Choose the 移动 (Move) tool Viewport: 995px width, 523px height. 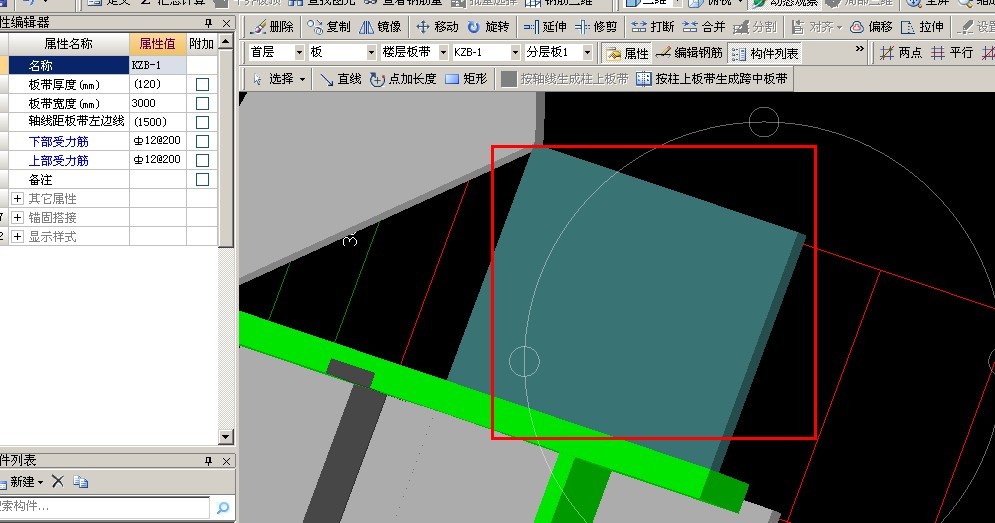pos(437,27)
